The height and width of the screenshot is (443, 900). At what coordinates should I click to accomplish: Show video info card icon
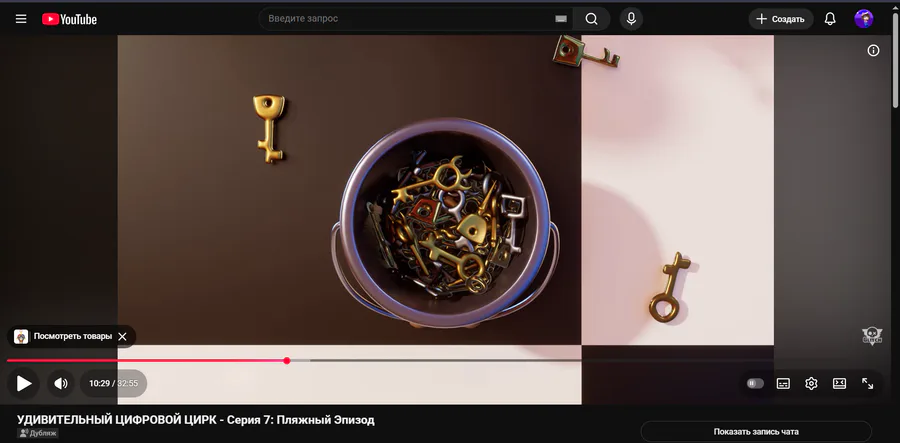pos(873,50)
